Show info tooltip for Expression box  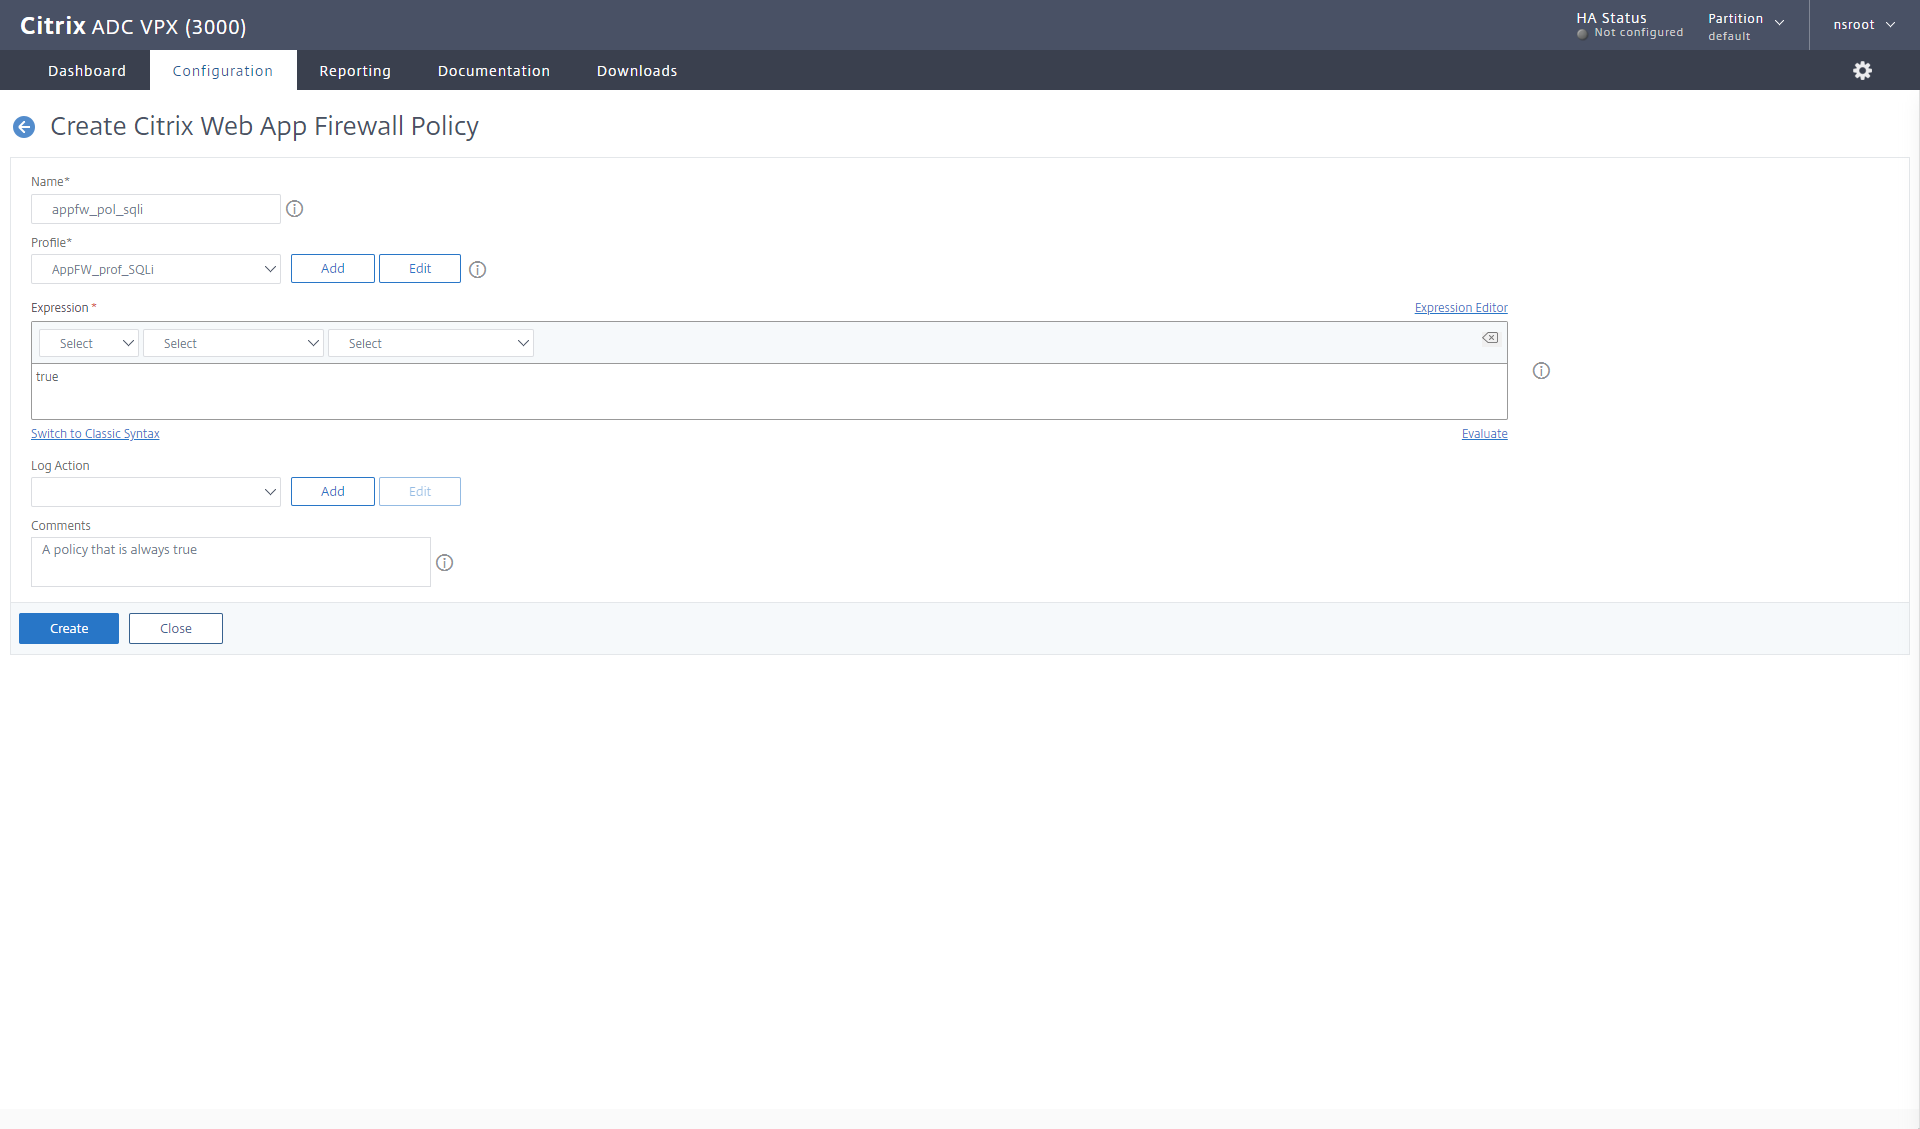1542,371
